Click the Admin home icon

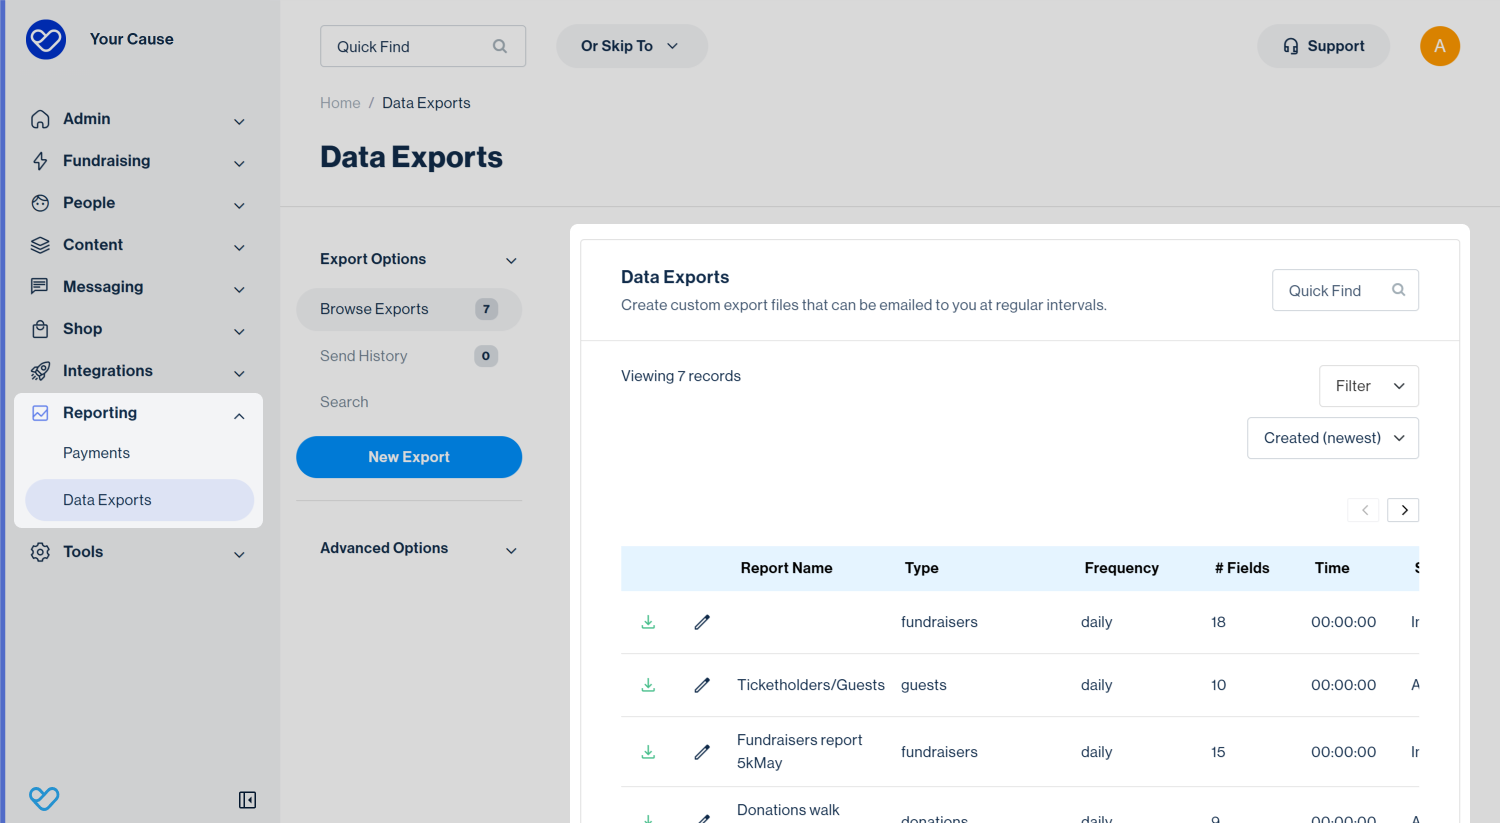tap(40, 119)
